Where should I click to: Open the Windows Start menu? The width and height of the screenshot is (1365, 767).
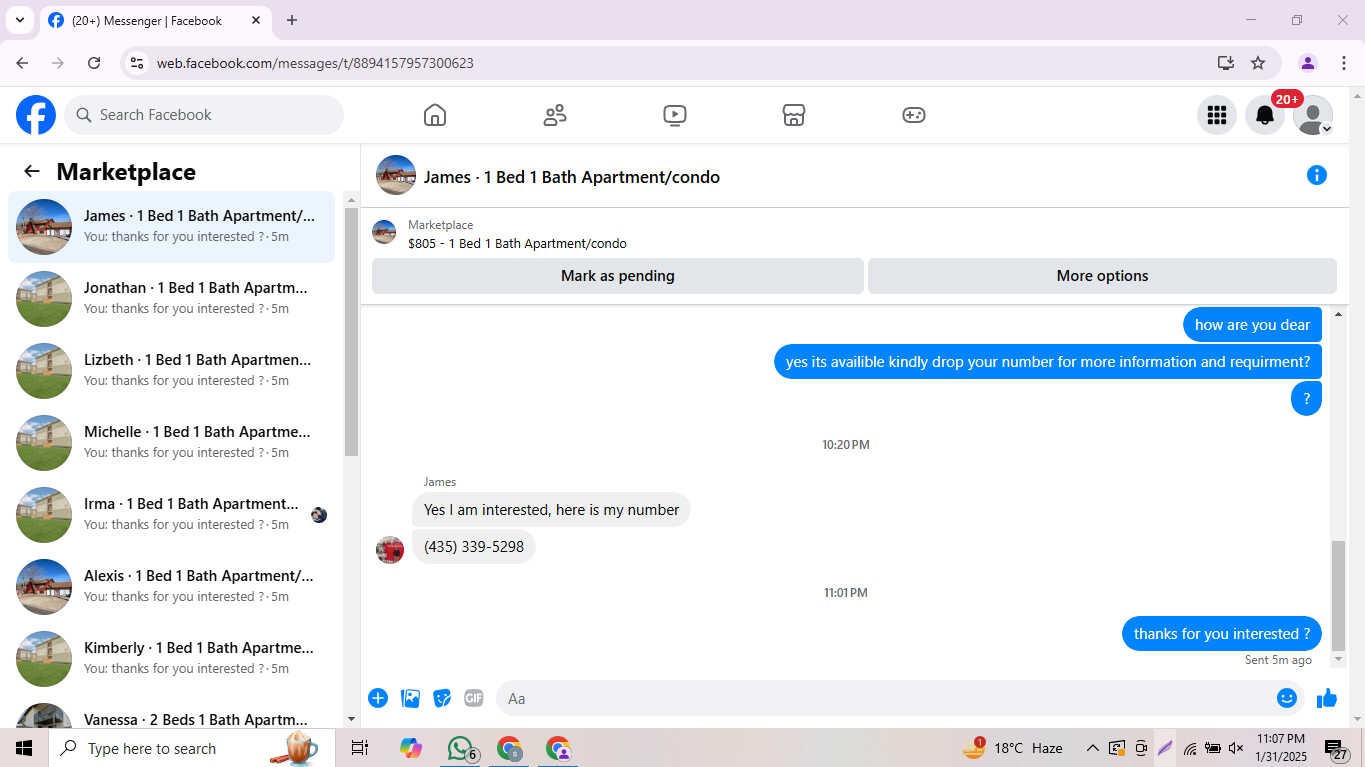[x=24, y=748]
